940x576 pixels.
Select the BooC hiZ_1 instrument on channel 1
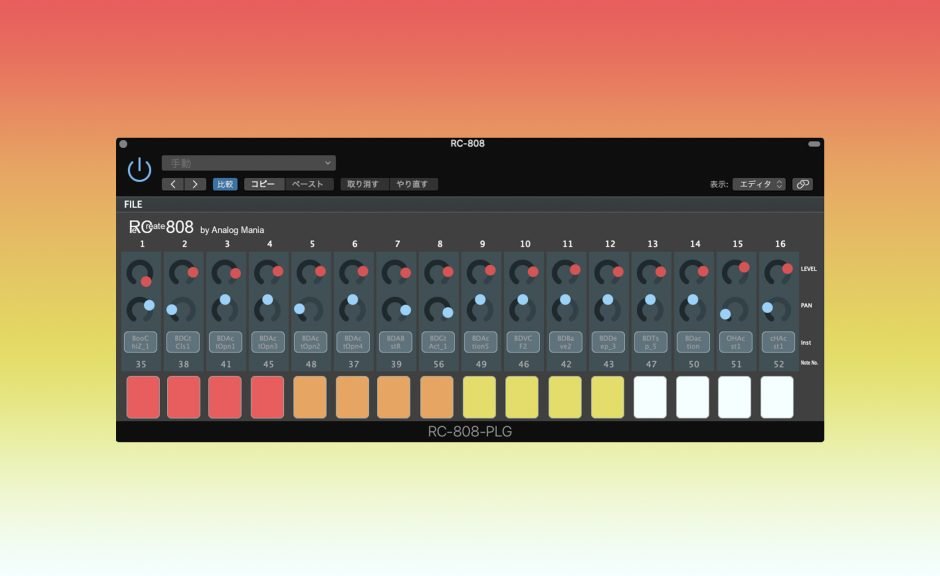(x=139, y=343)
